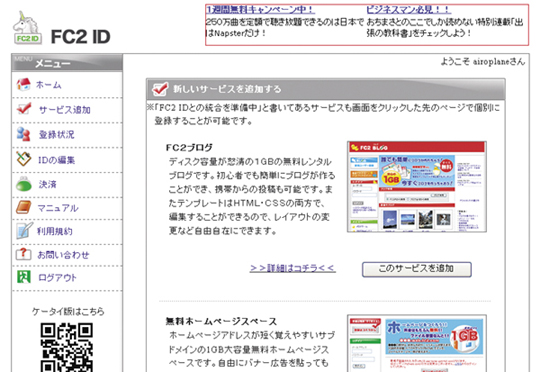This screenshot has width=540, height=372.
Task: Go to the マニュアル menu entry
Action: click(58, 208)
